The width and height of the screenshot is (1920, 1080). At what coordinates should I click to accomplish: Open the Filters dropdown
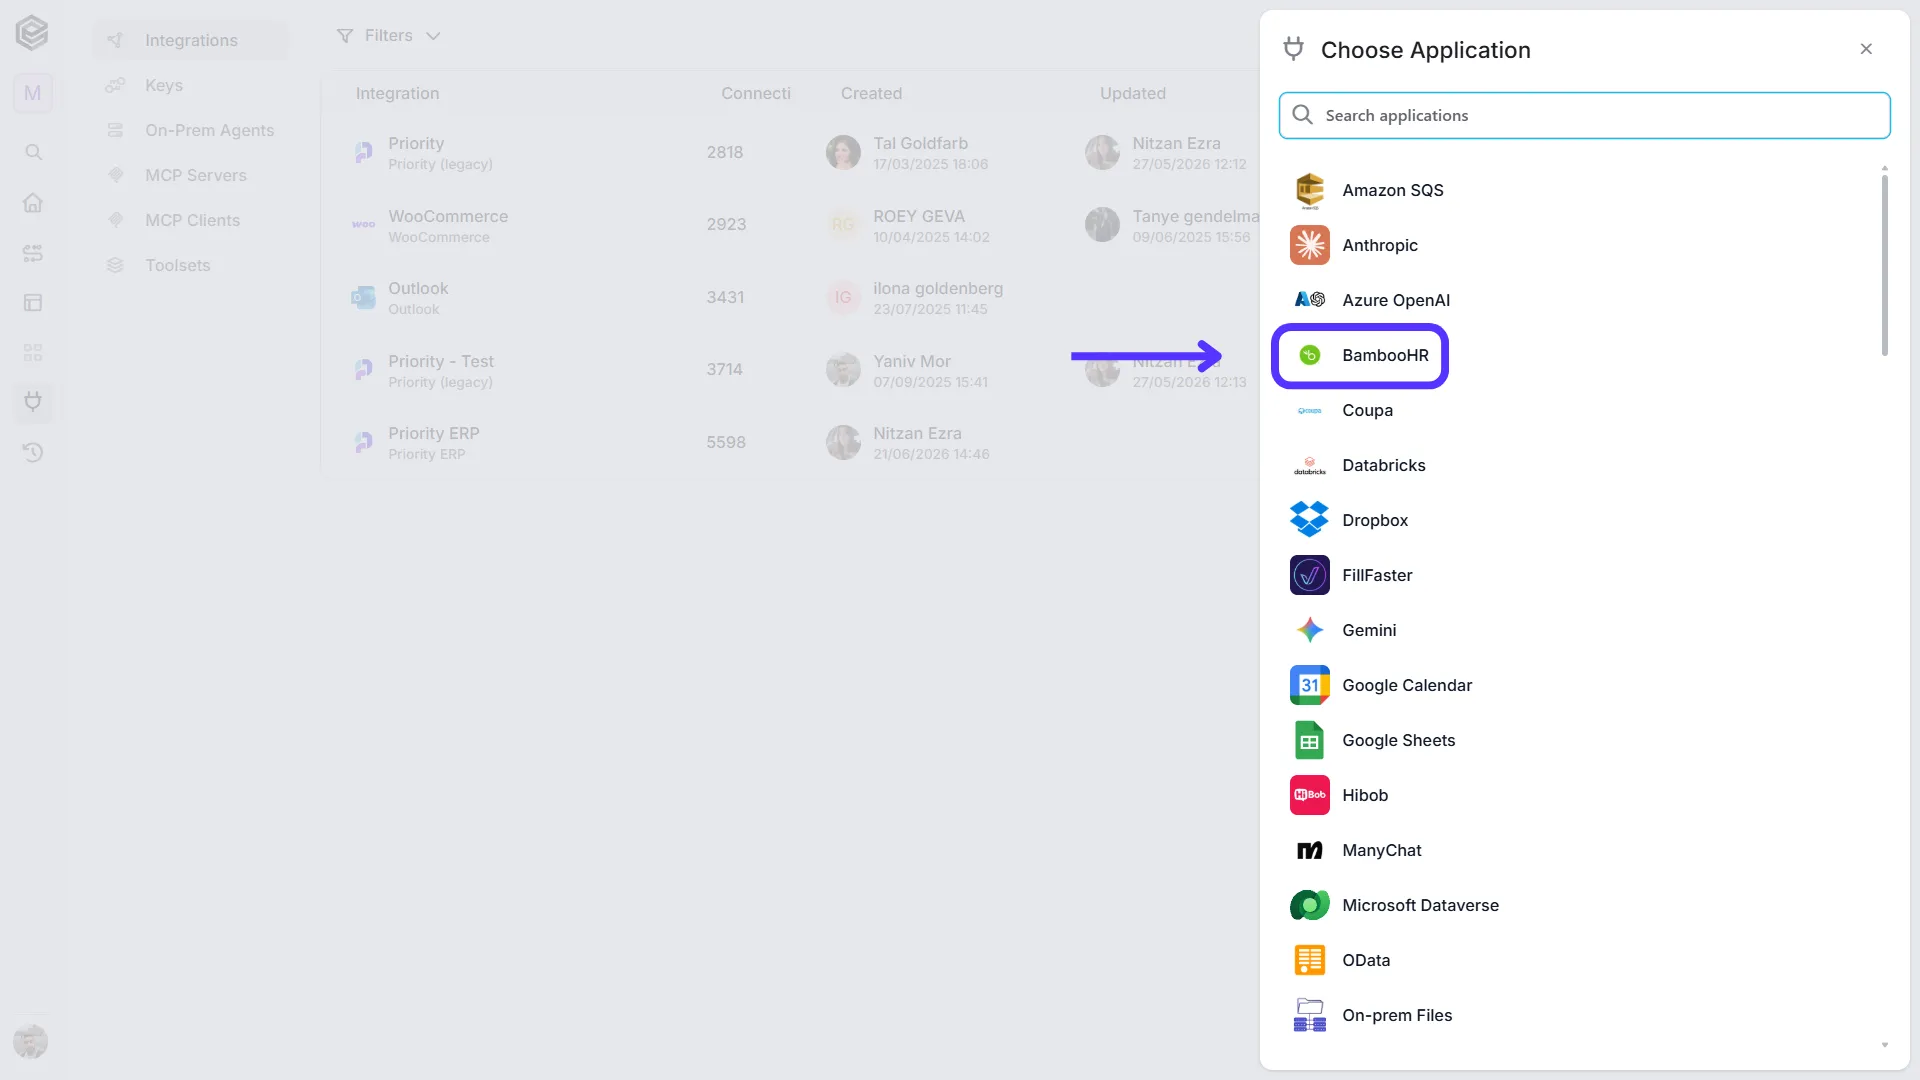388,36
